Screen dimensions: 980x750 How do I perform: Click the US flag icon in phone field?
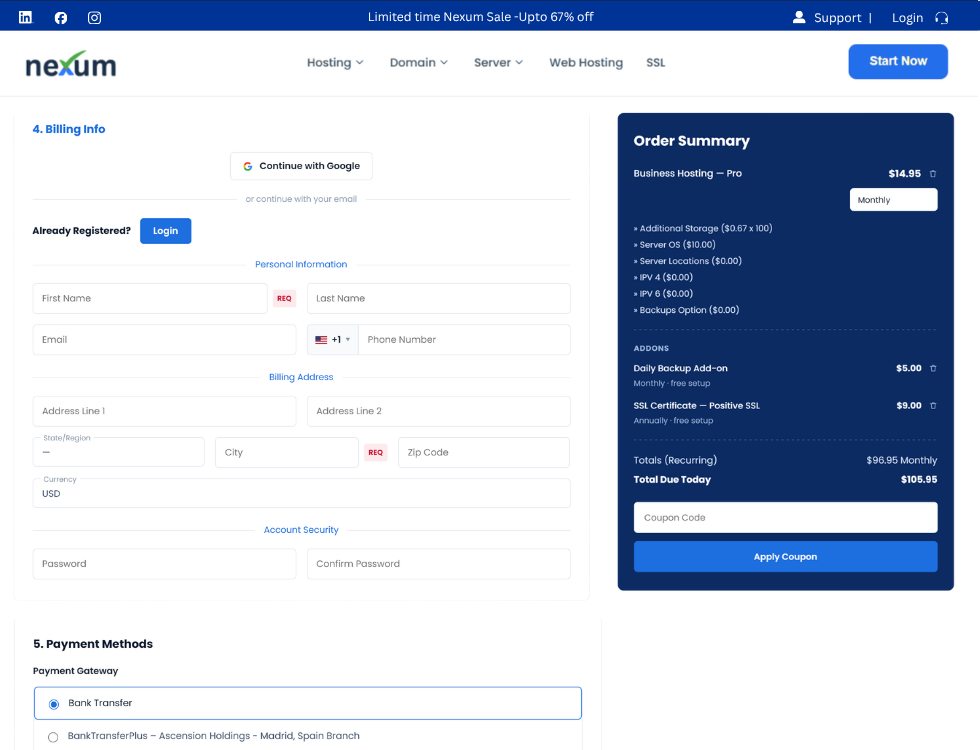tap(321, 340)
